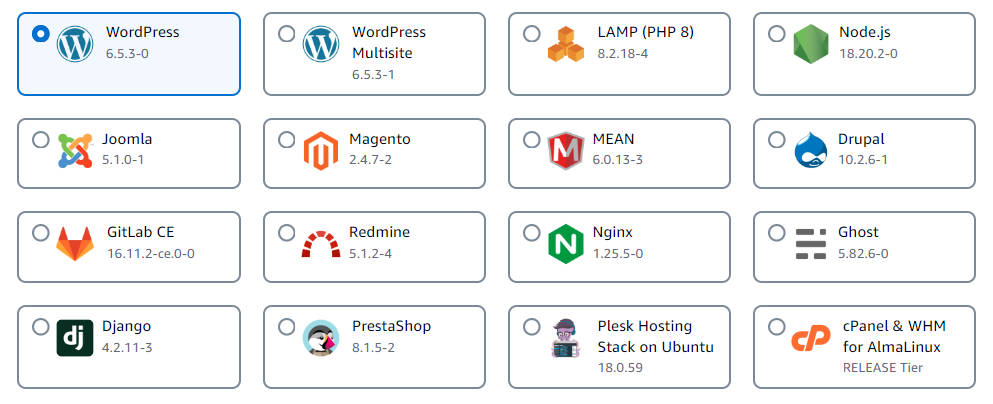Click the Plesk character icon
The height and width of the screenshot is (404, 993).
click(566, 338)
